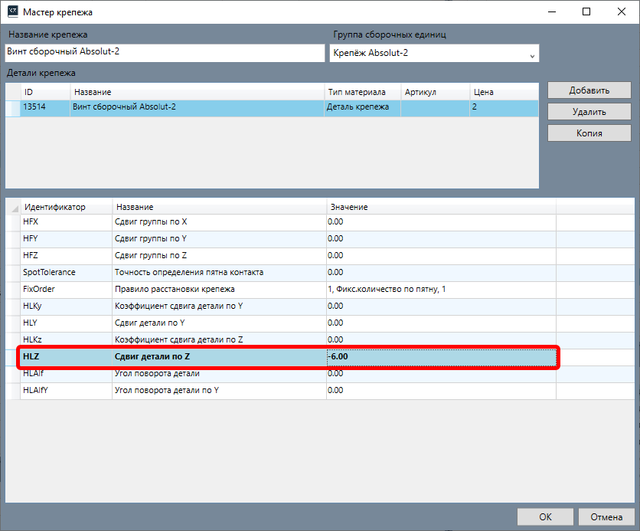Click the Цена cell with value 2
The image size is (640, 531).
[504, 107]
